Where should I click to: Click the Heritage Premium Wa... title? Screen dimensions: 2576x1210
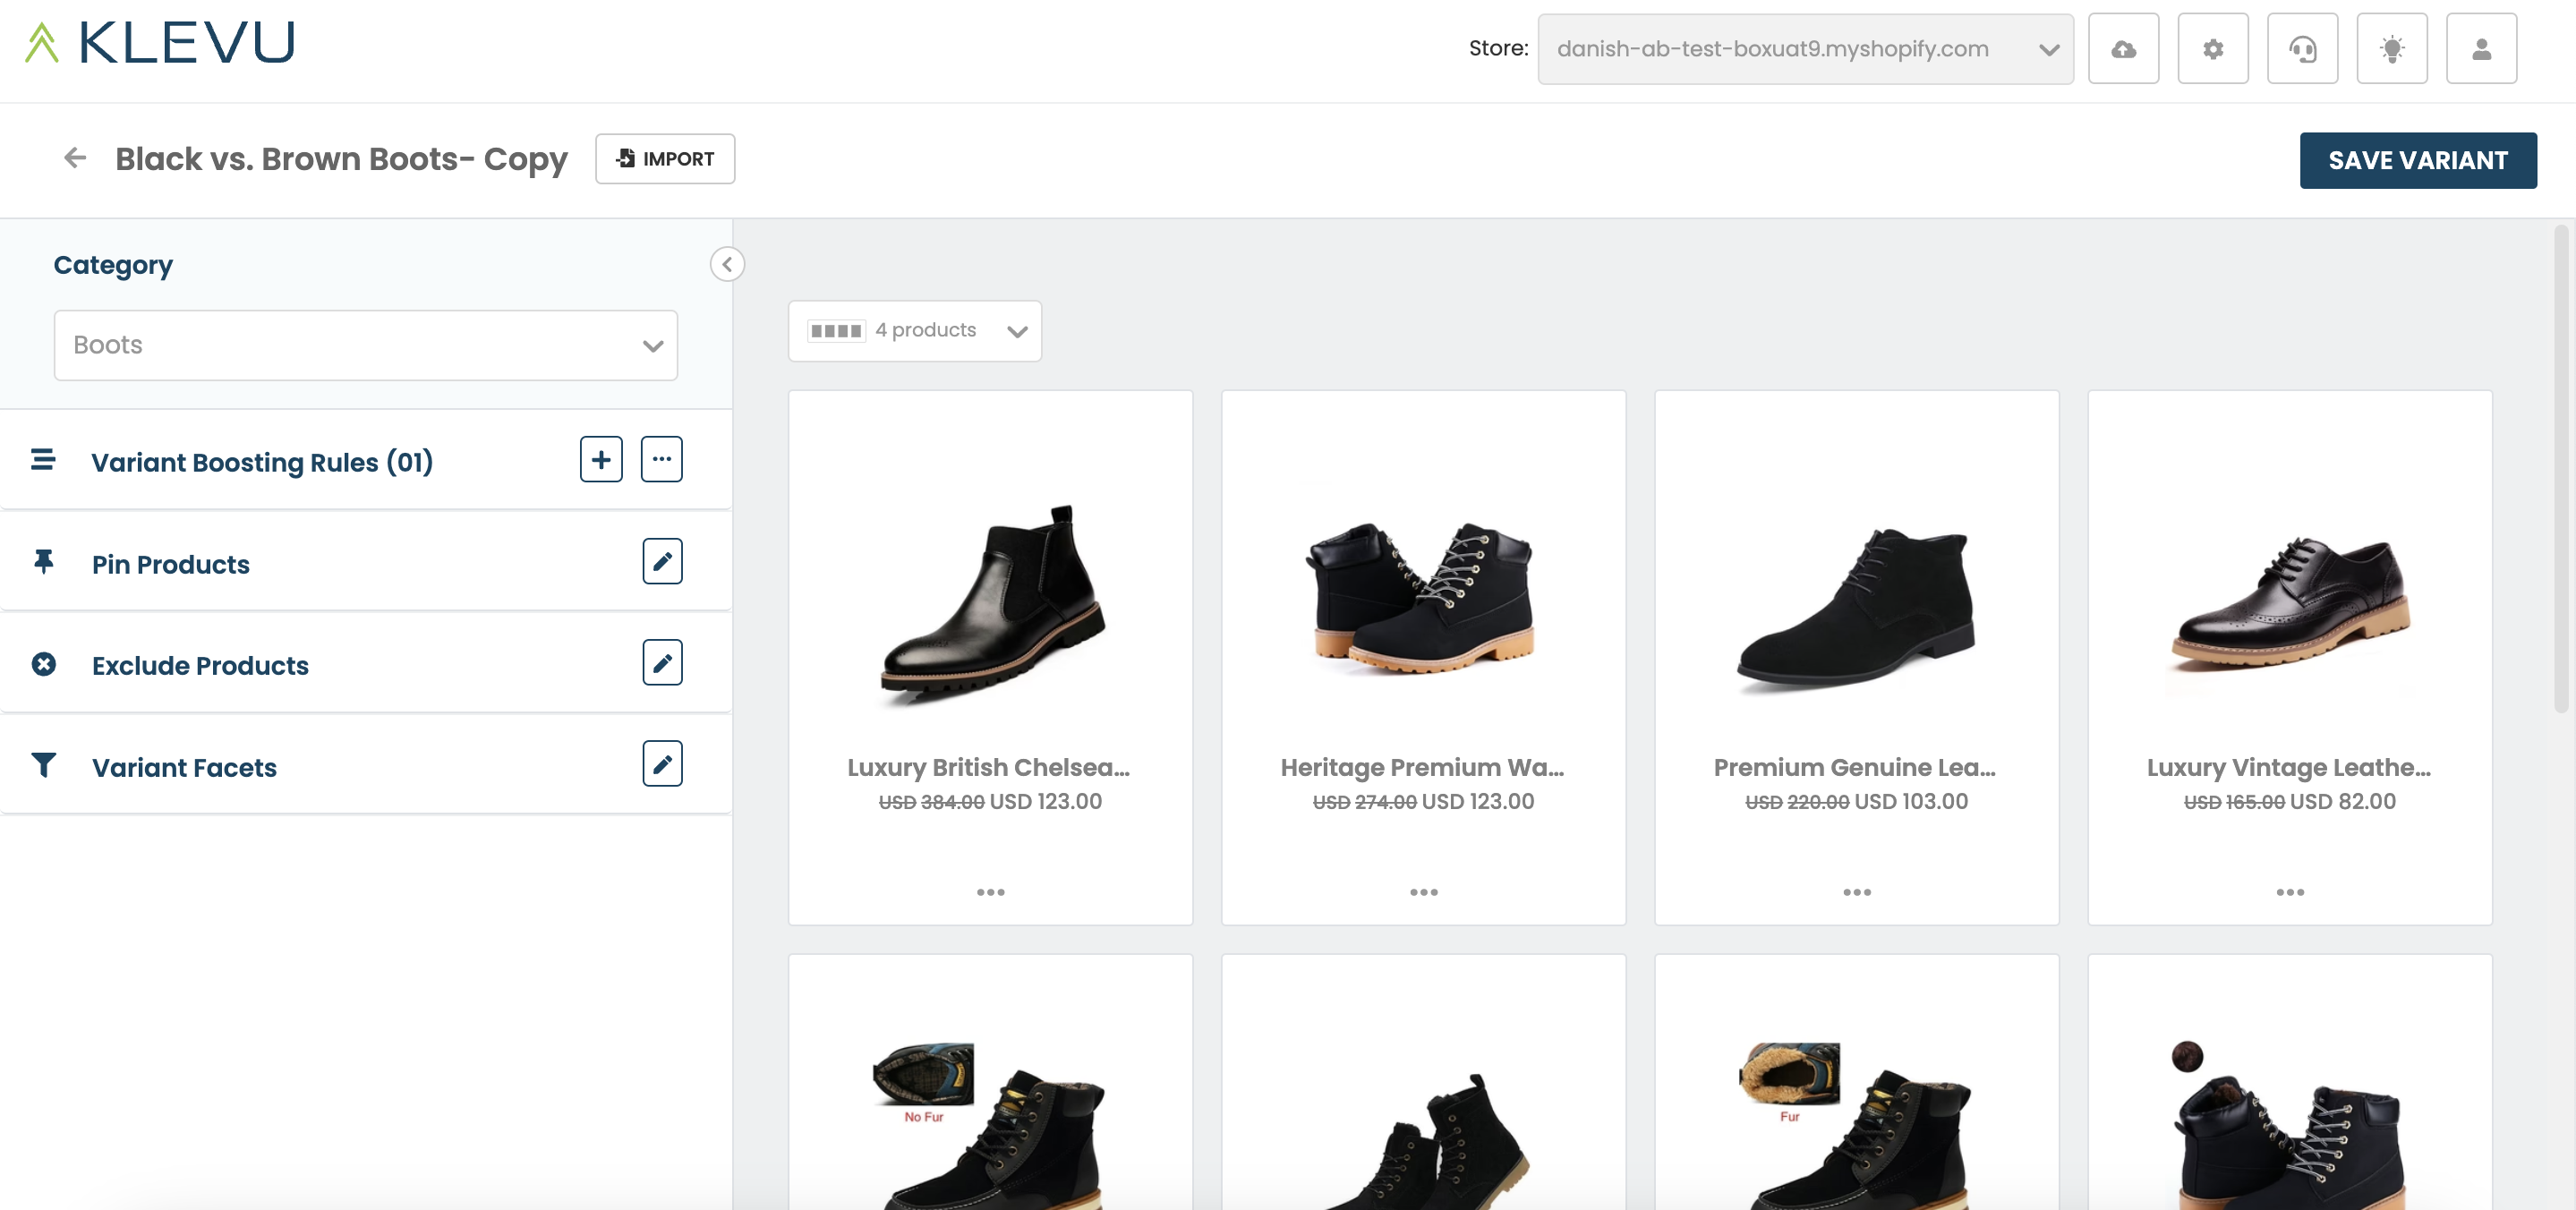[x=1422, y=767]
